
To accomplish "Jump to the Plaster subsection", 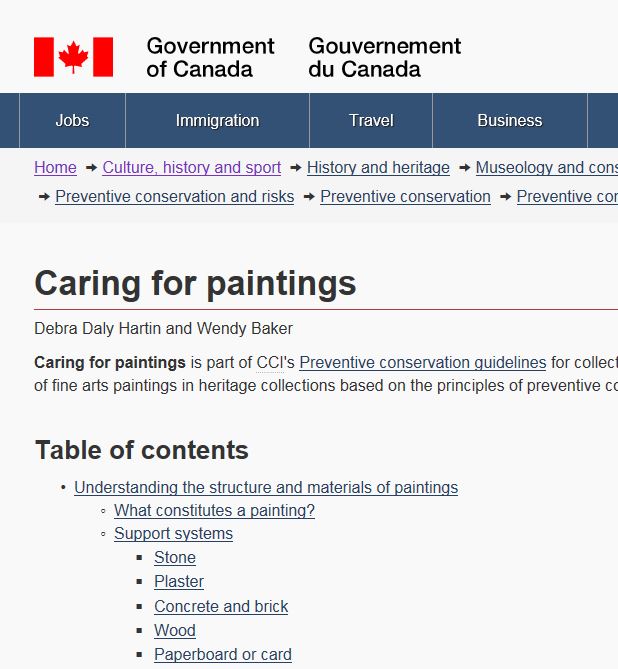I will pos(179,582).
